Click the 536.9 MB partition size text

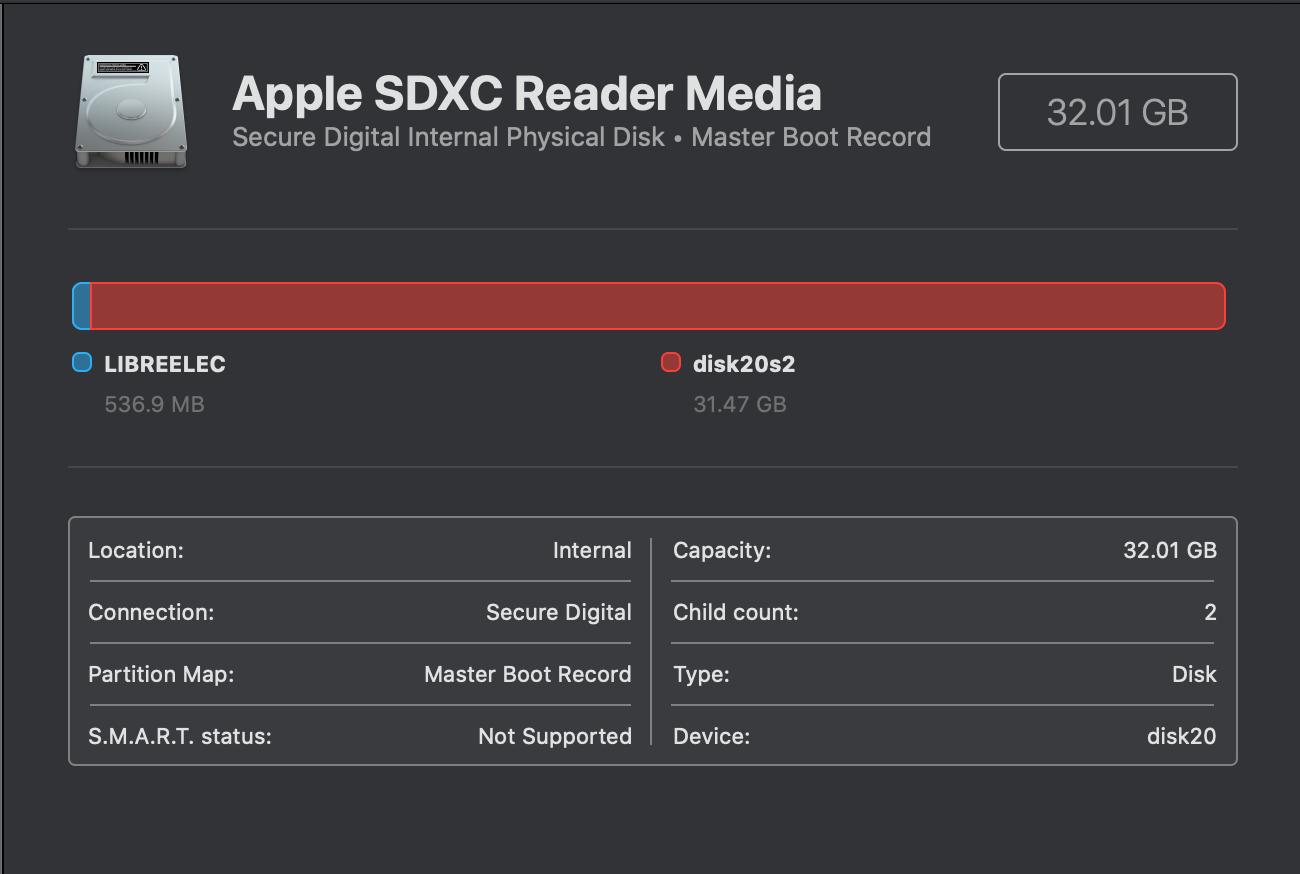click(154, 405)
